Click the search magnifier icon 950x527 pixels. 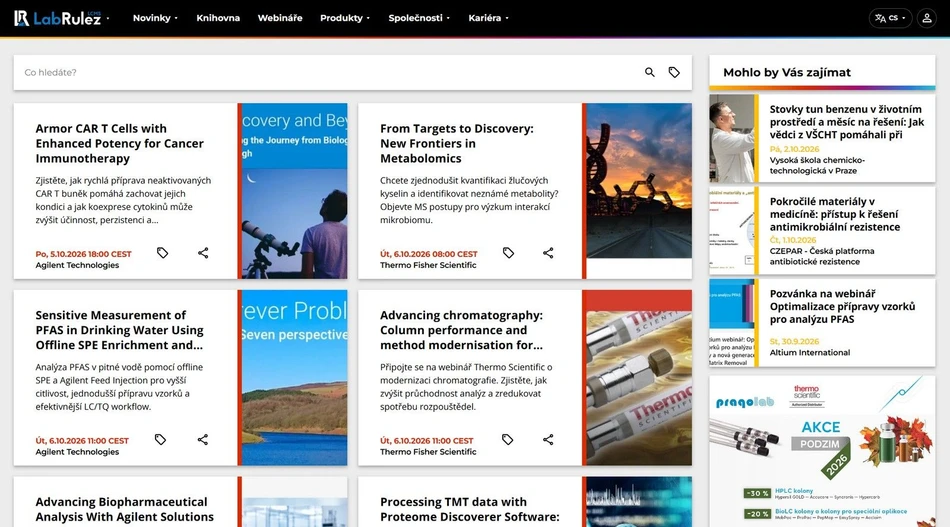pyautogui.click(x=649, y=73)
